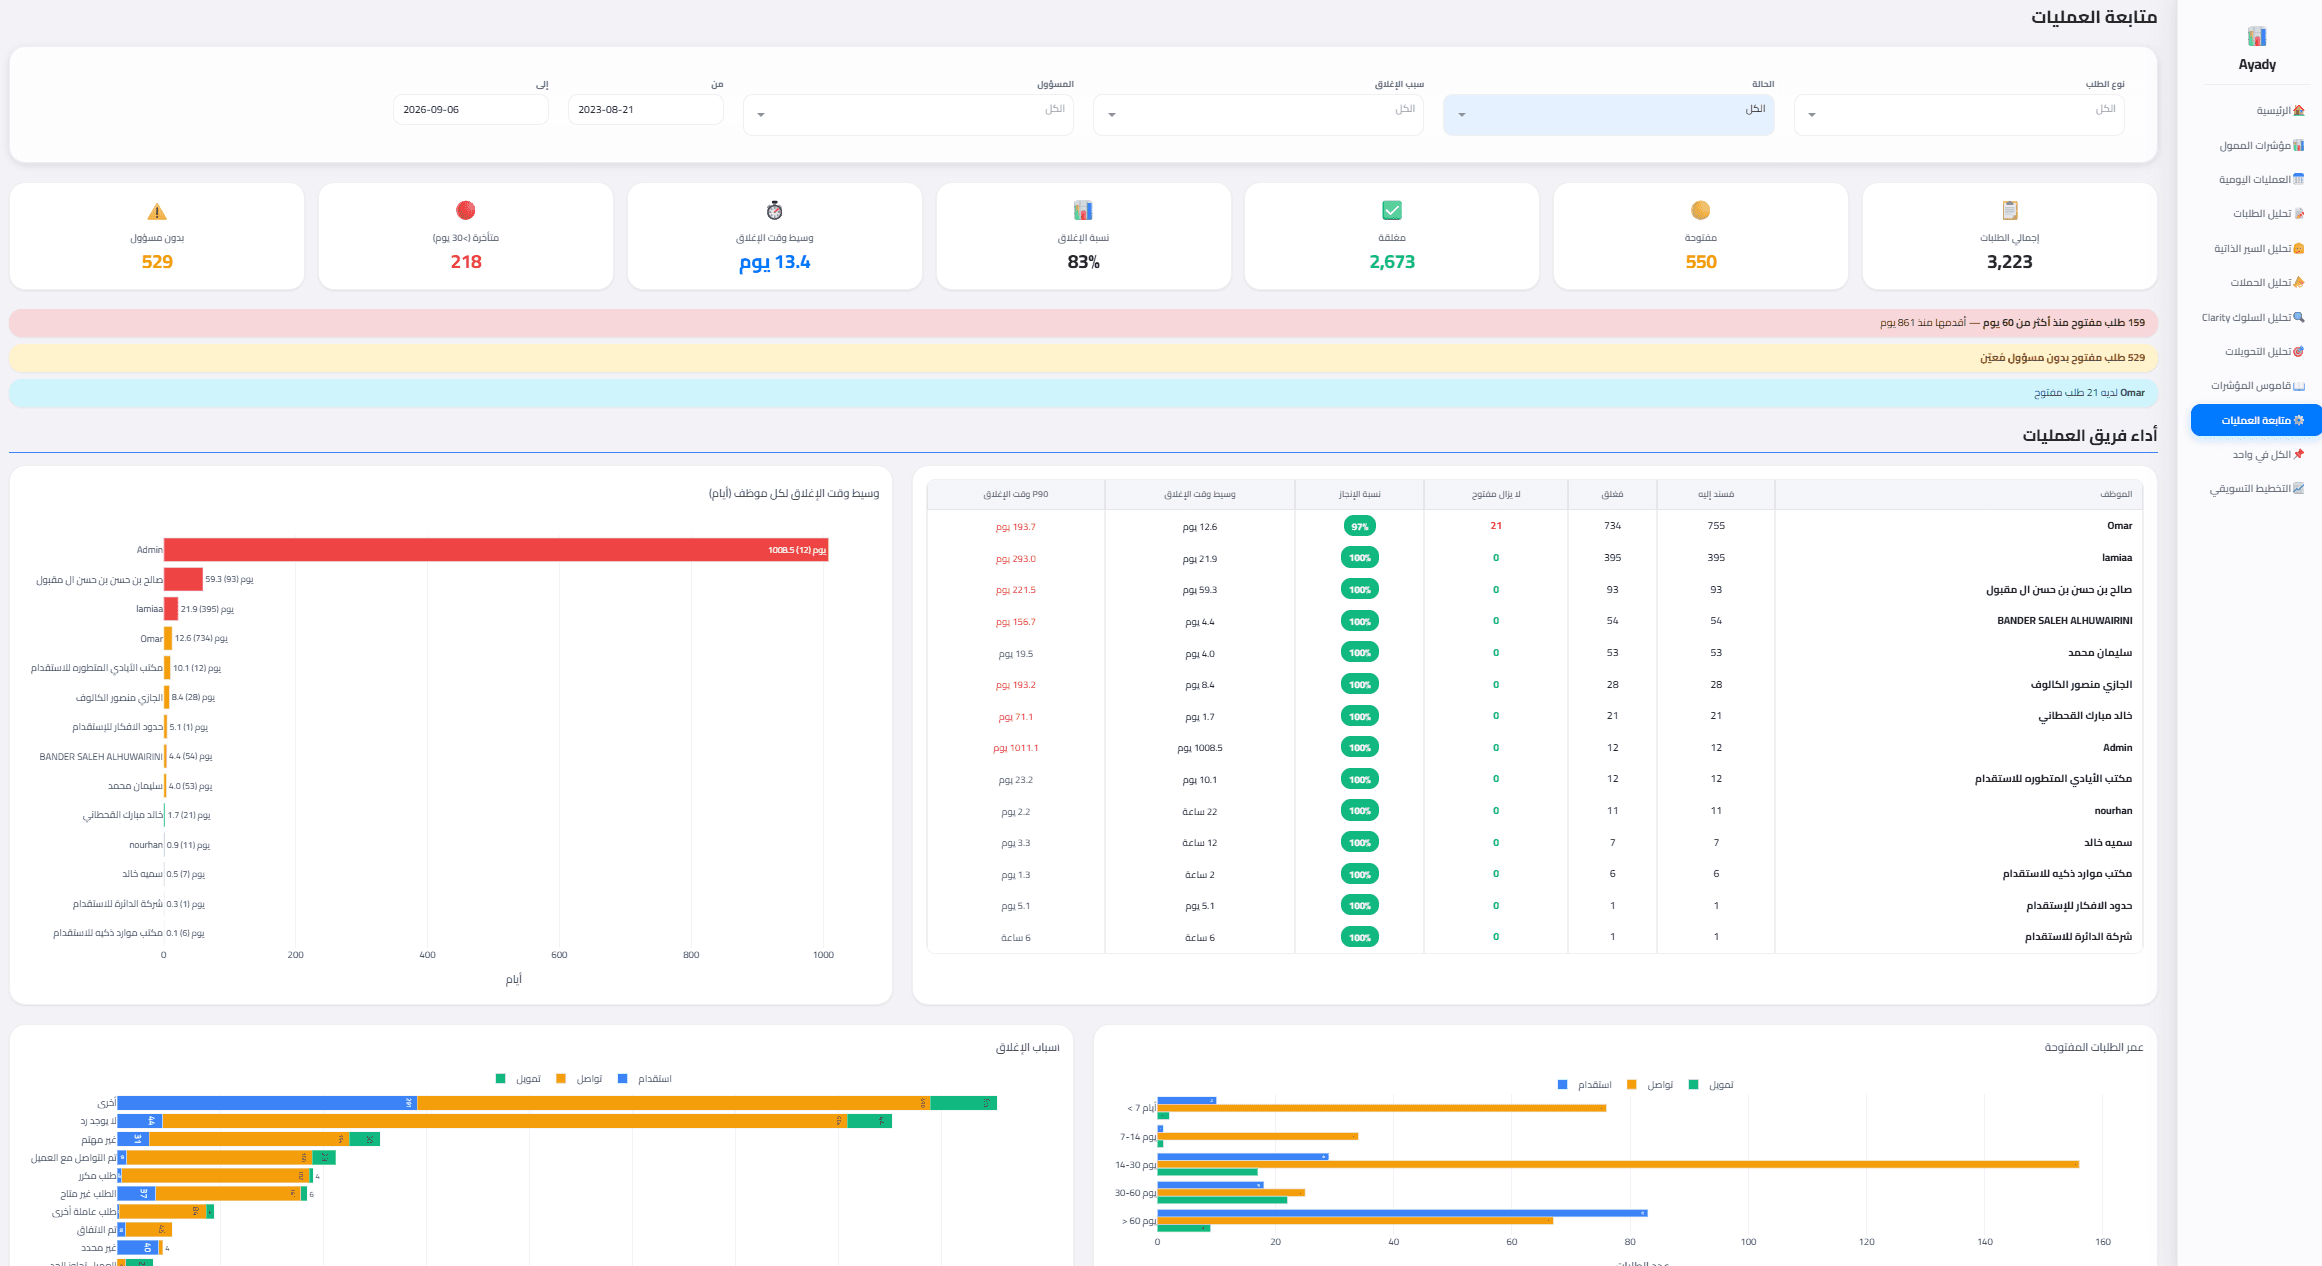
Task: Click the nourhan row in employee table
Action: [1535, 811]
